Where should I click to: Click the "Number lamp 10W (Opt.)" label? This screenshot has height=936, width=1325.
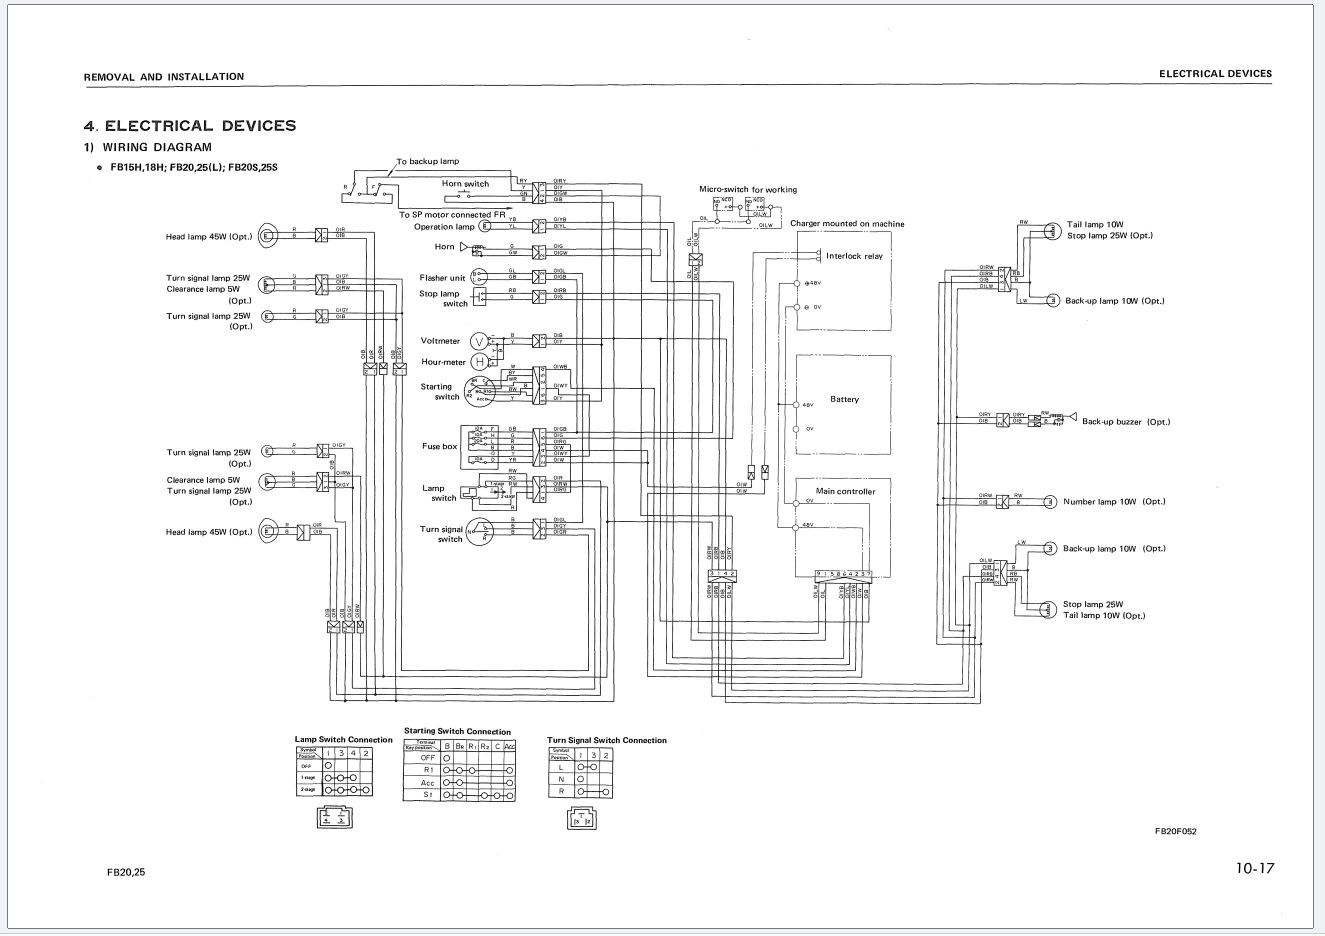[1114, 502]
